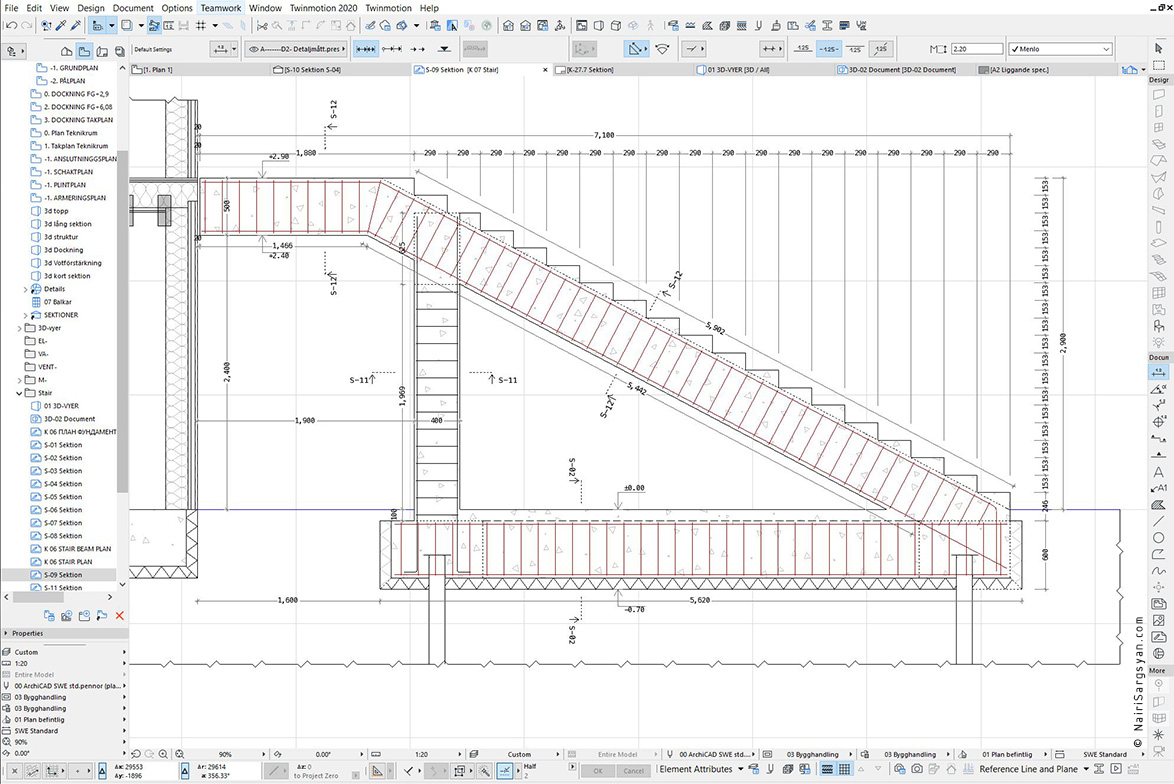Select K 06 STAIR BEAM PLAN in Navigator
The height and width of the screenshot is (784, 1174).
[77, 549]
